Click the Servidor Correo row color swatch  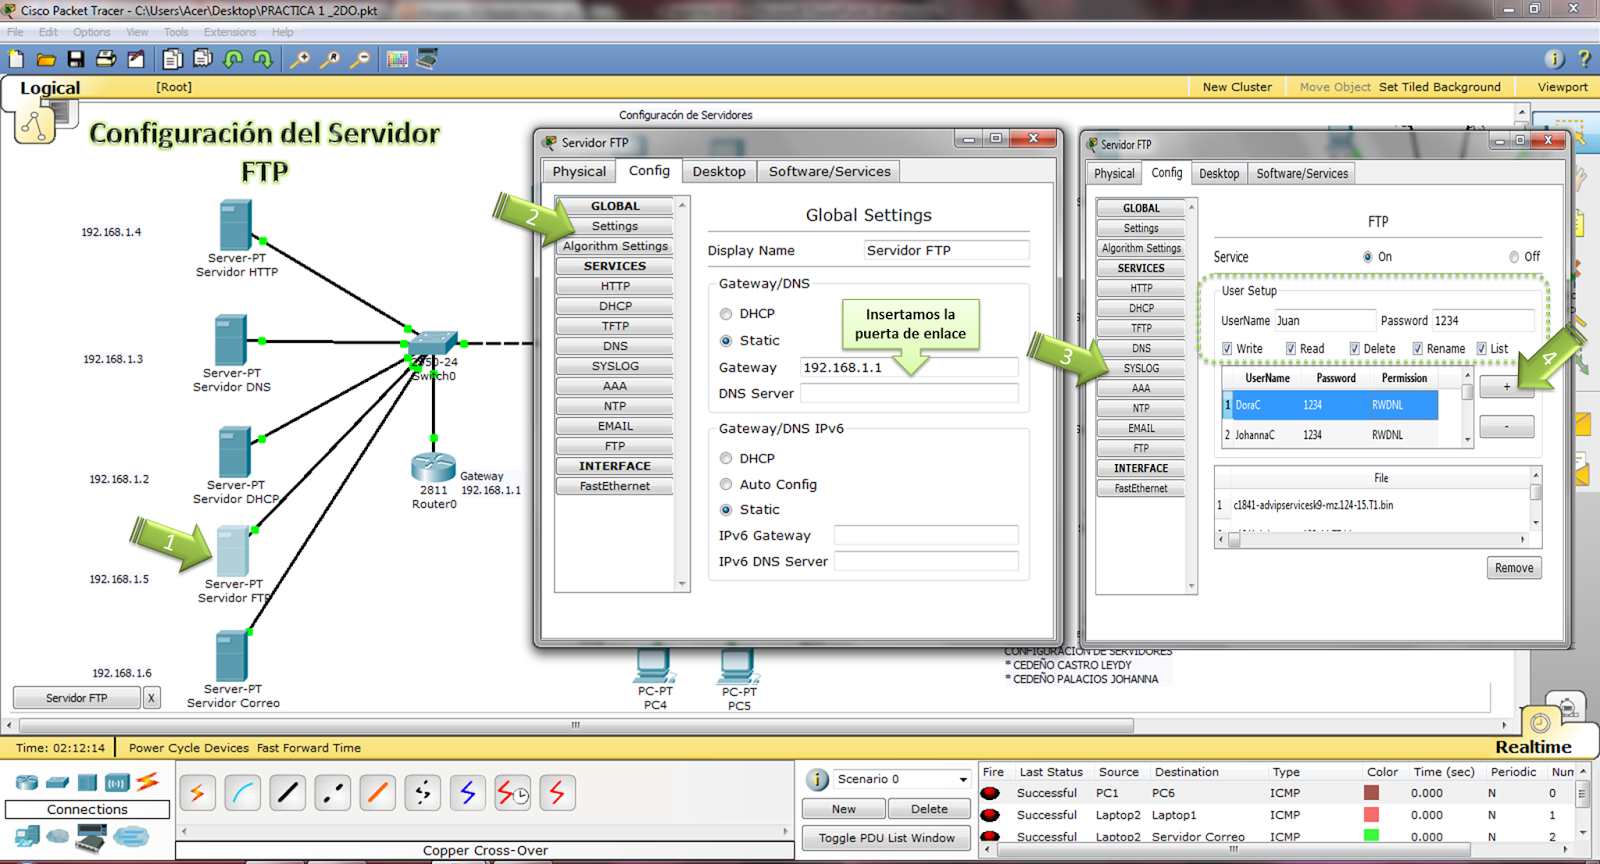point(1371,836)
